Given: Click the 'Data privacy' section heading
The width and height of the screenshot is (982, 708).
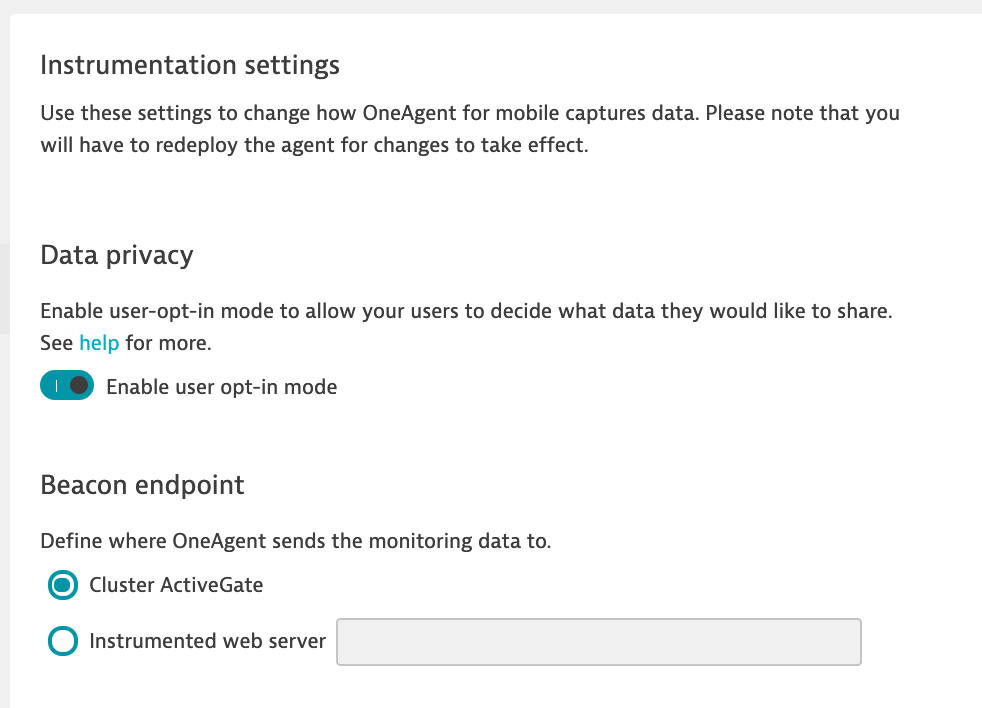Looking at the screenshot, I should pos(116,255).
